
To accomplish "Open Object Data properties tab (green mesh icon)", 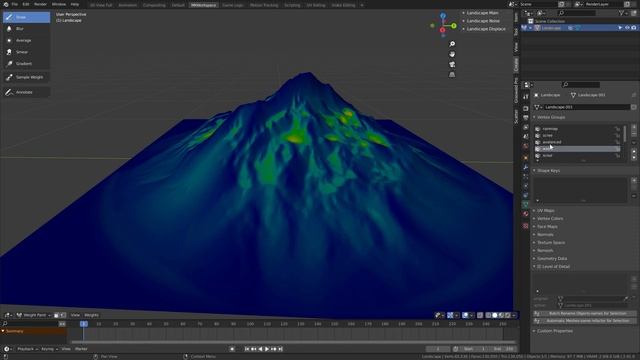I will pos(525,204).
